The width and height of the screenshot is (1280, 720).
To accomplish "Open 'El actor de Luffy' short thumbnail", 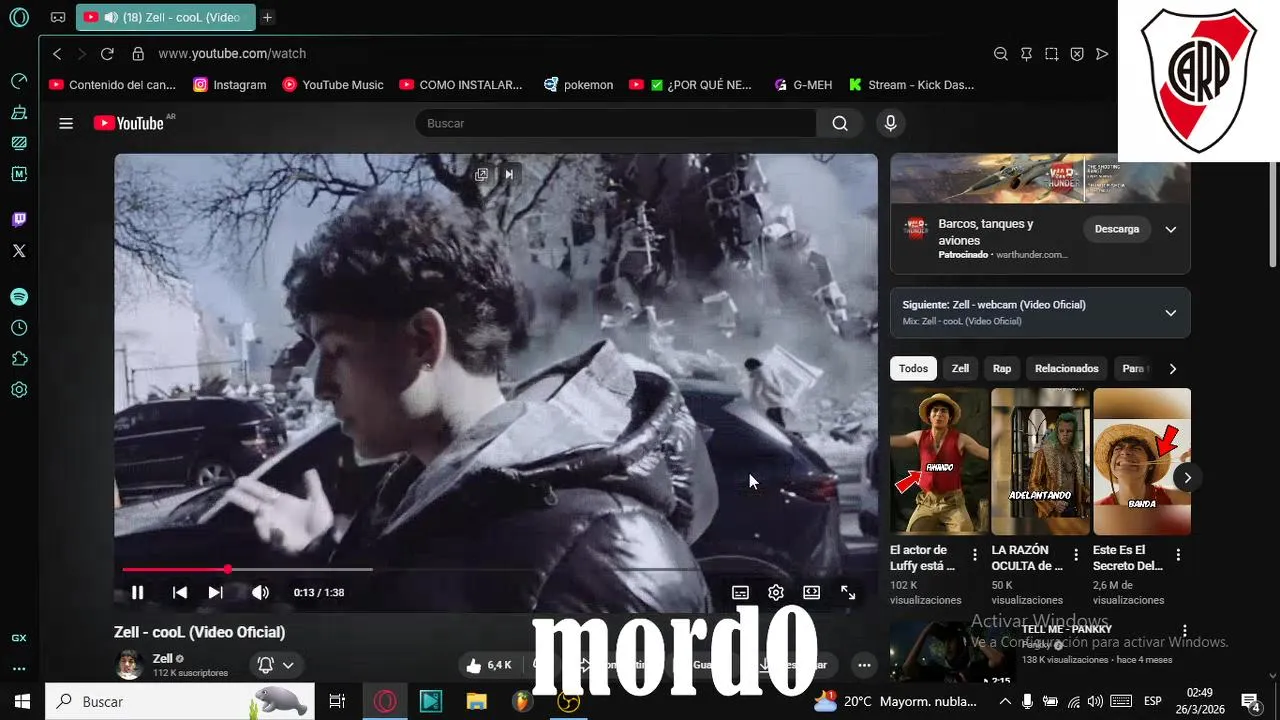I will (x=939, y=461).
